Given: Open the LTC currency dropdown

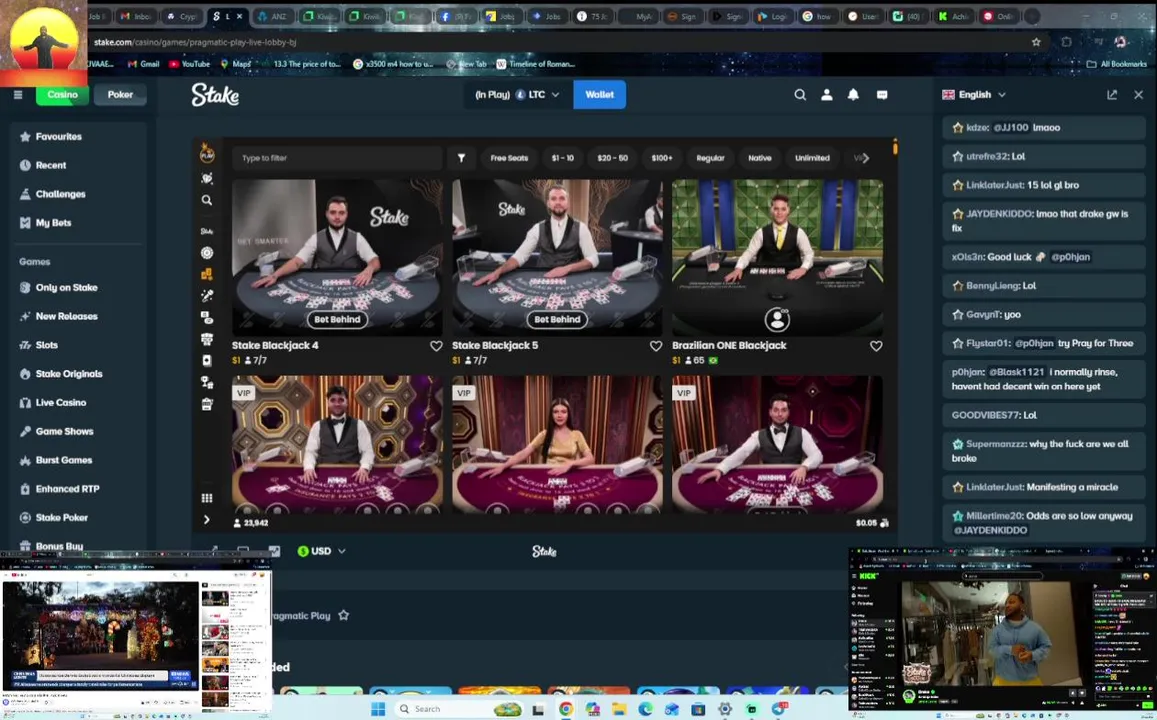Looking at the screenshot, I should click(518, 94).
